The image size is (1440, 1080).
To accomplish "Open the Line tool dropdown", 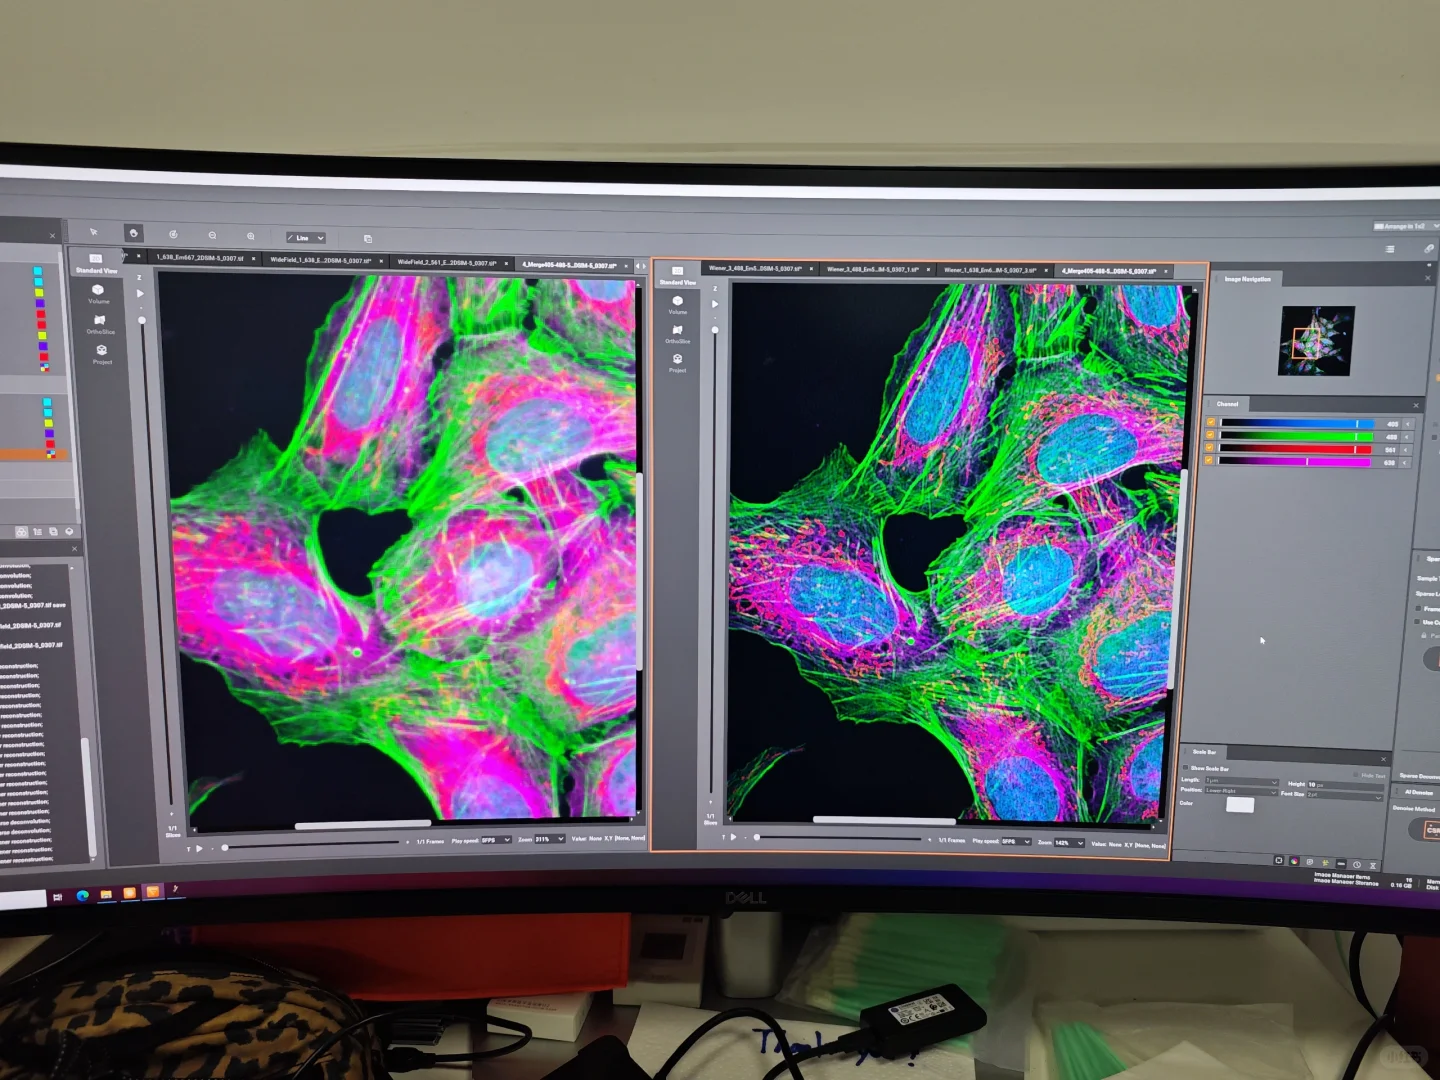I will click(306, 238).
